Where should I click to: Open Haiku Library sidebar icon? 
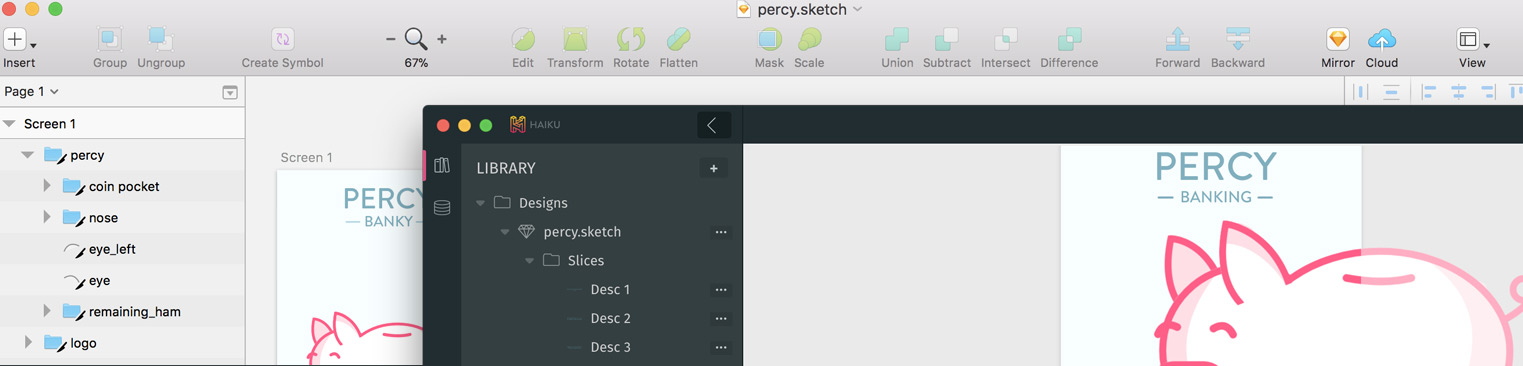(x=442, y=165)
